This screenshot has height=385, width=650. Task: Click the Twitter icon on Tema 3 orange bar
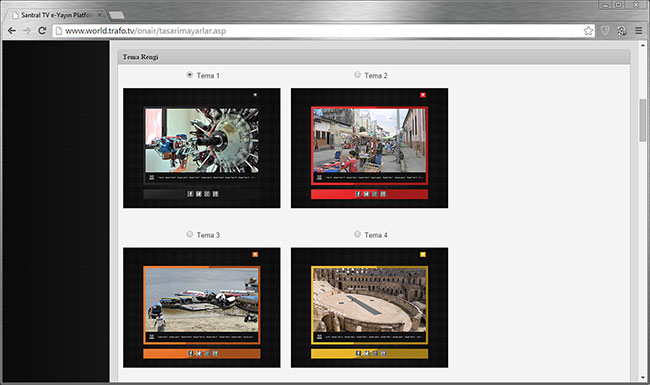[199, 353]
